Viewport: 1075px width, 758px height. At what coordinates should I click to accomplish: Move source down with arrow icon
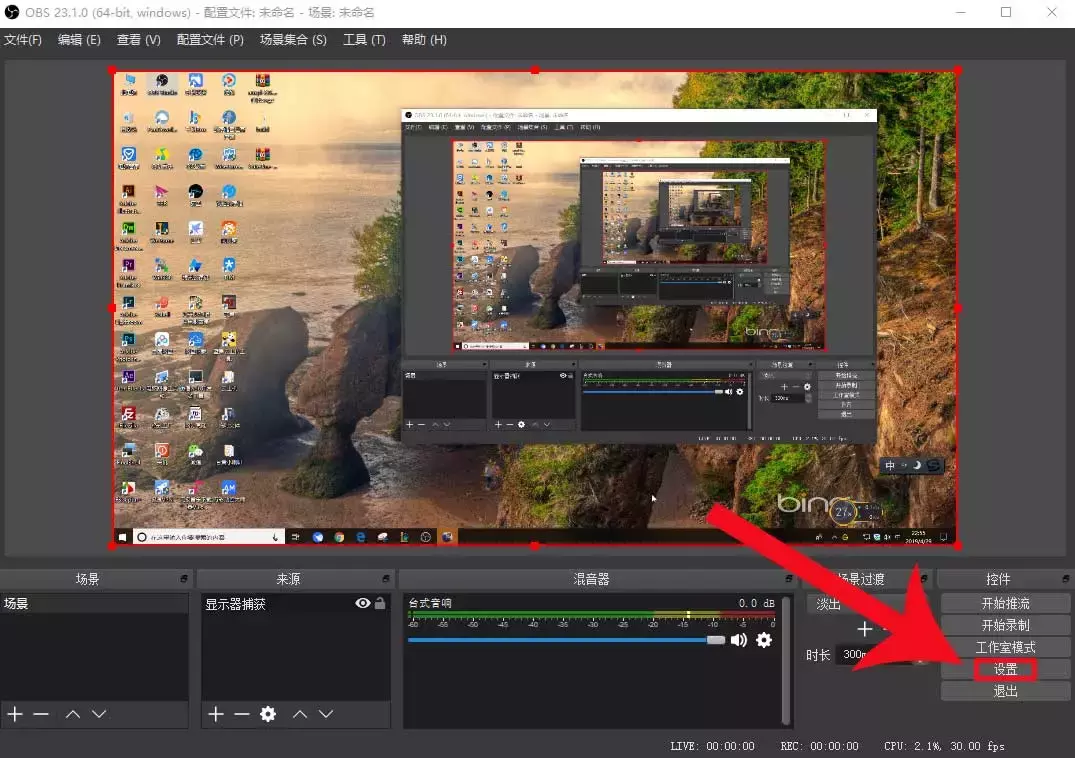click(x=326, y=714)
